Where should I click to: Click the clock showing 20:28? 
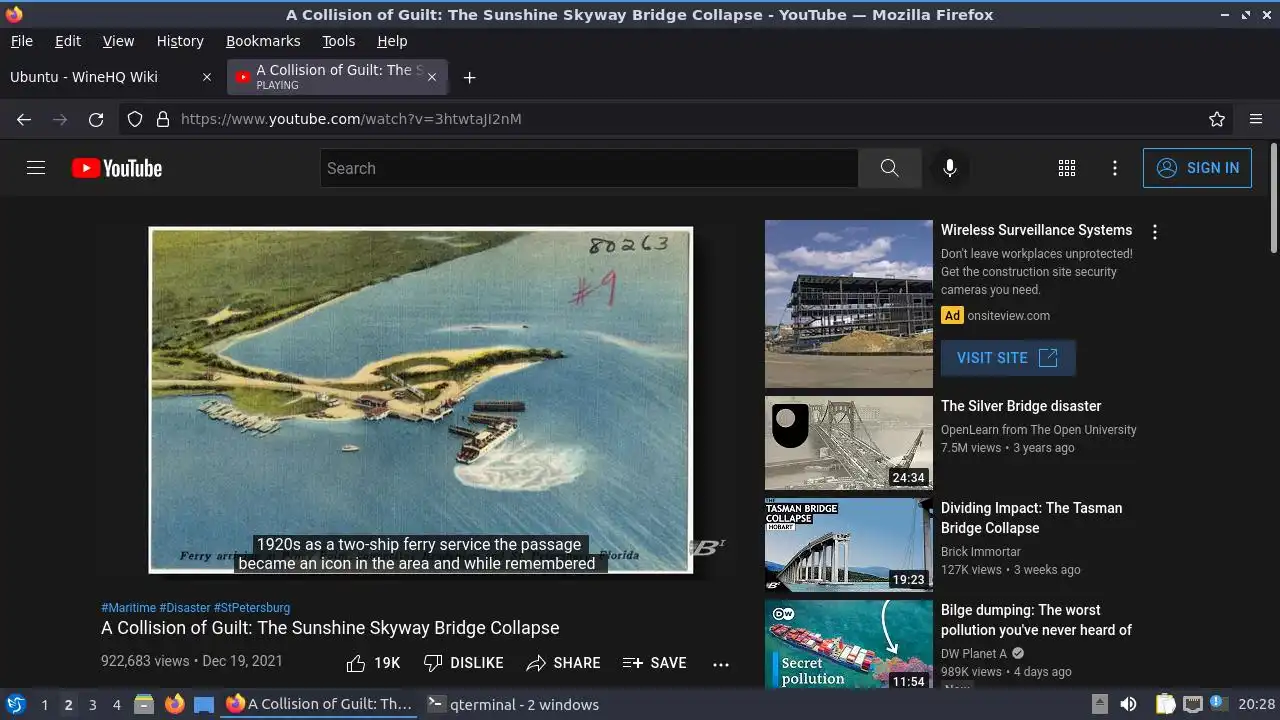1257,704
